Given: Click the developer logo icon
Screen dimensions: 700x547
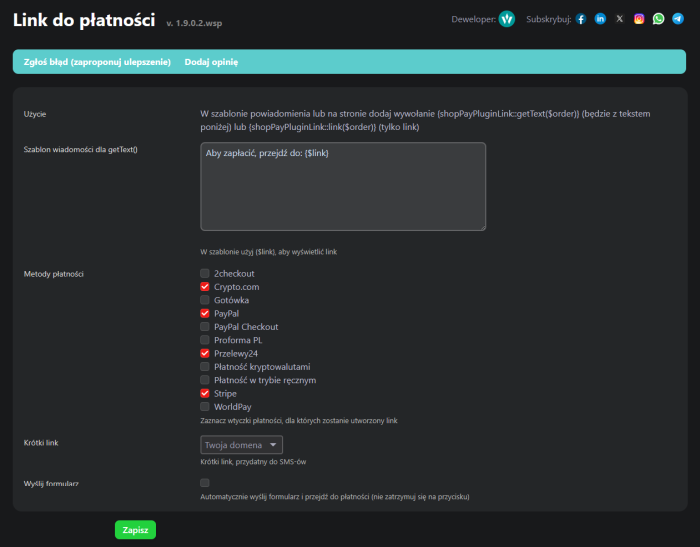Looking at the screenshot, I should pyautogui.click(x=507, y=19).
